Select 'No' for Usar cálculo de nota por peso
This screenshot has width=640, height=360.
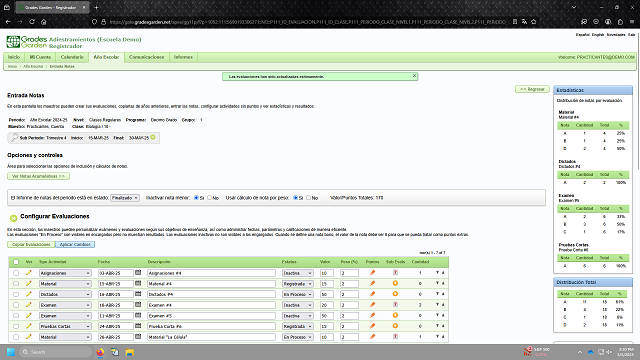tap(309, 198)
